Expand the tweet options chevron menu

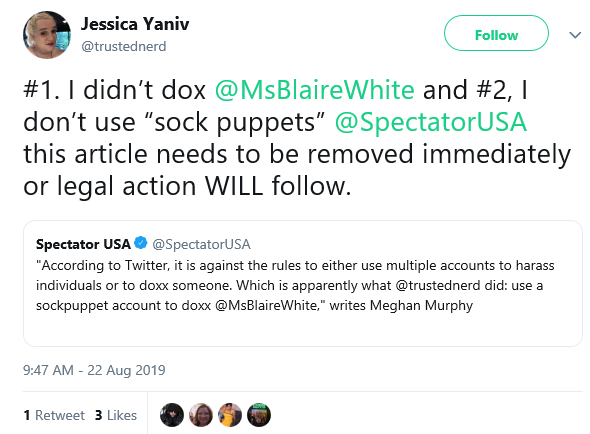click(x=575, y=35)
